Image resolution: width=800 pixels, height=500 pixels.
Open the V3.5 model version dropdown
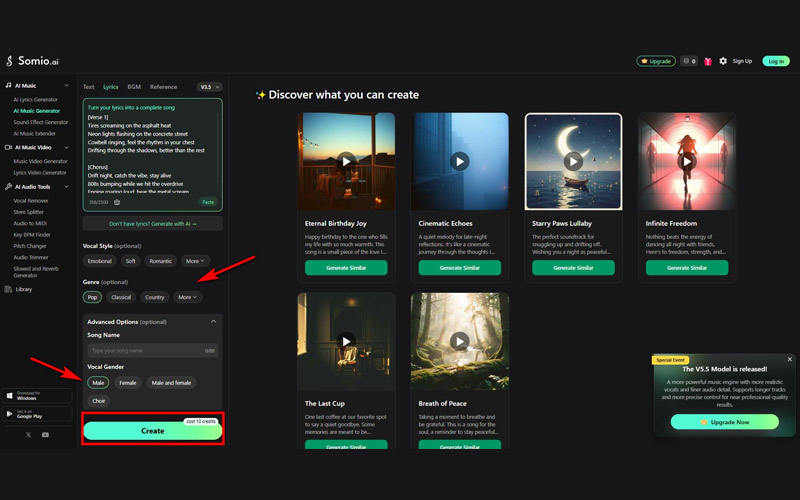[210, 87]
